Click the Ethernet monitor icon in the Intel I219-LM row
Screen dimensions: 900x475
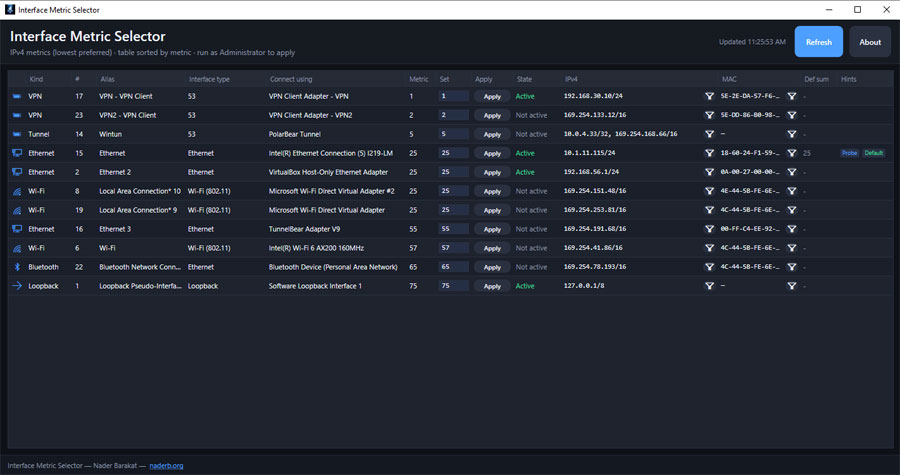coord(17,153)
